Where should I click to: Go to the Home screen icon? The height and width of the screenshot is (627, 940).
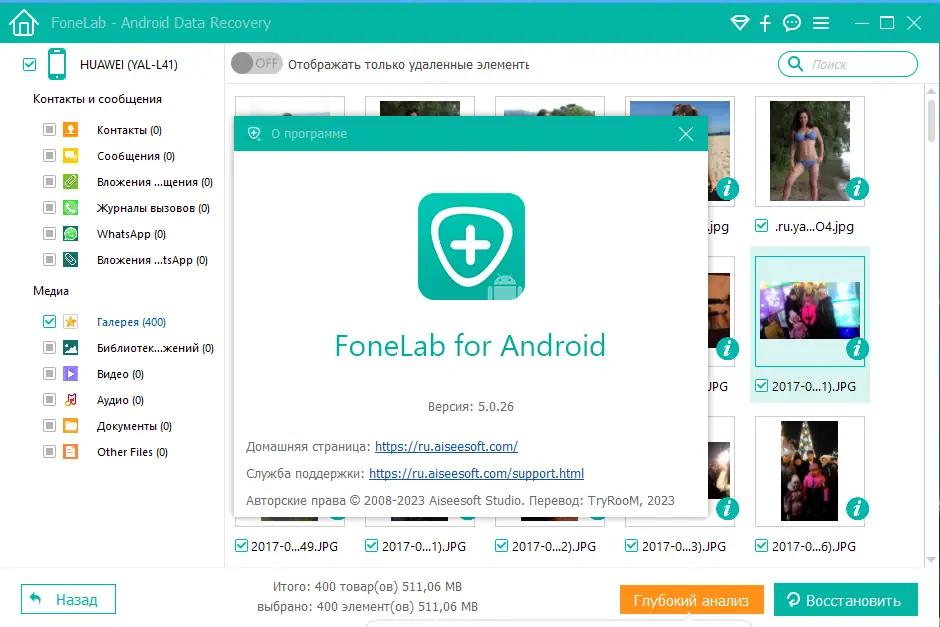tap(24, 23)
